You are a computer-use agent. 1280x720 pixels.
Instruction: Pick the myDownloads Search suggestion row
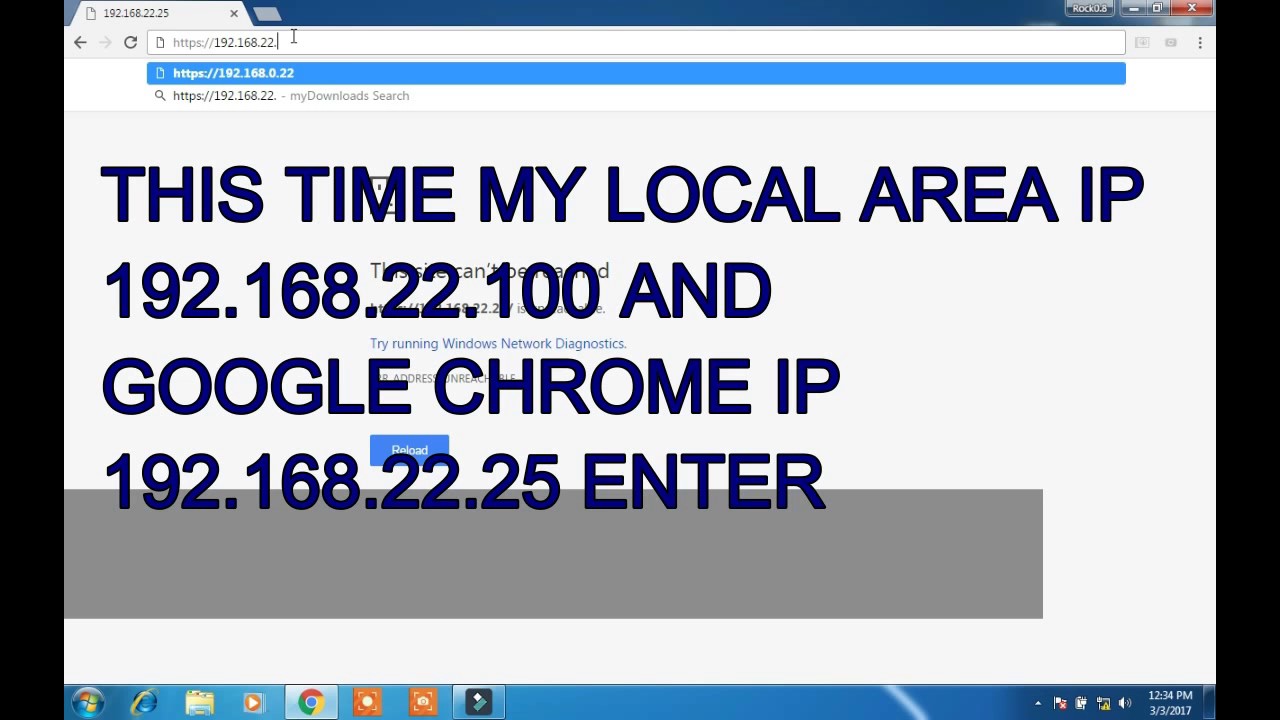click(x=636, y=96)
